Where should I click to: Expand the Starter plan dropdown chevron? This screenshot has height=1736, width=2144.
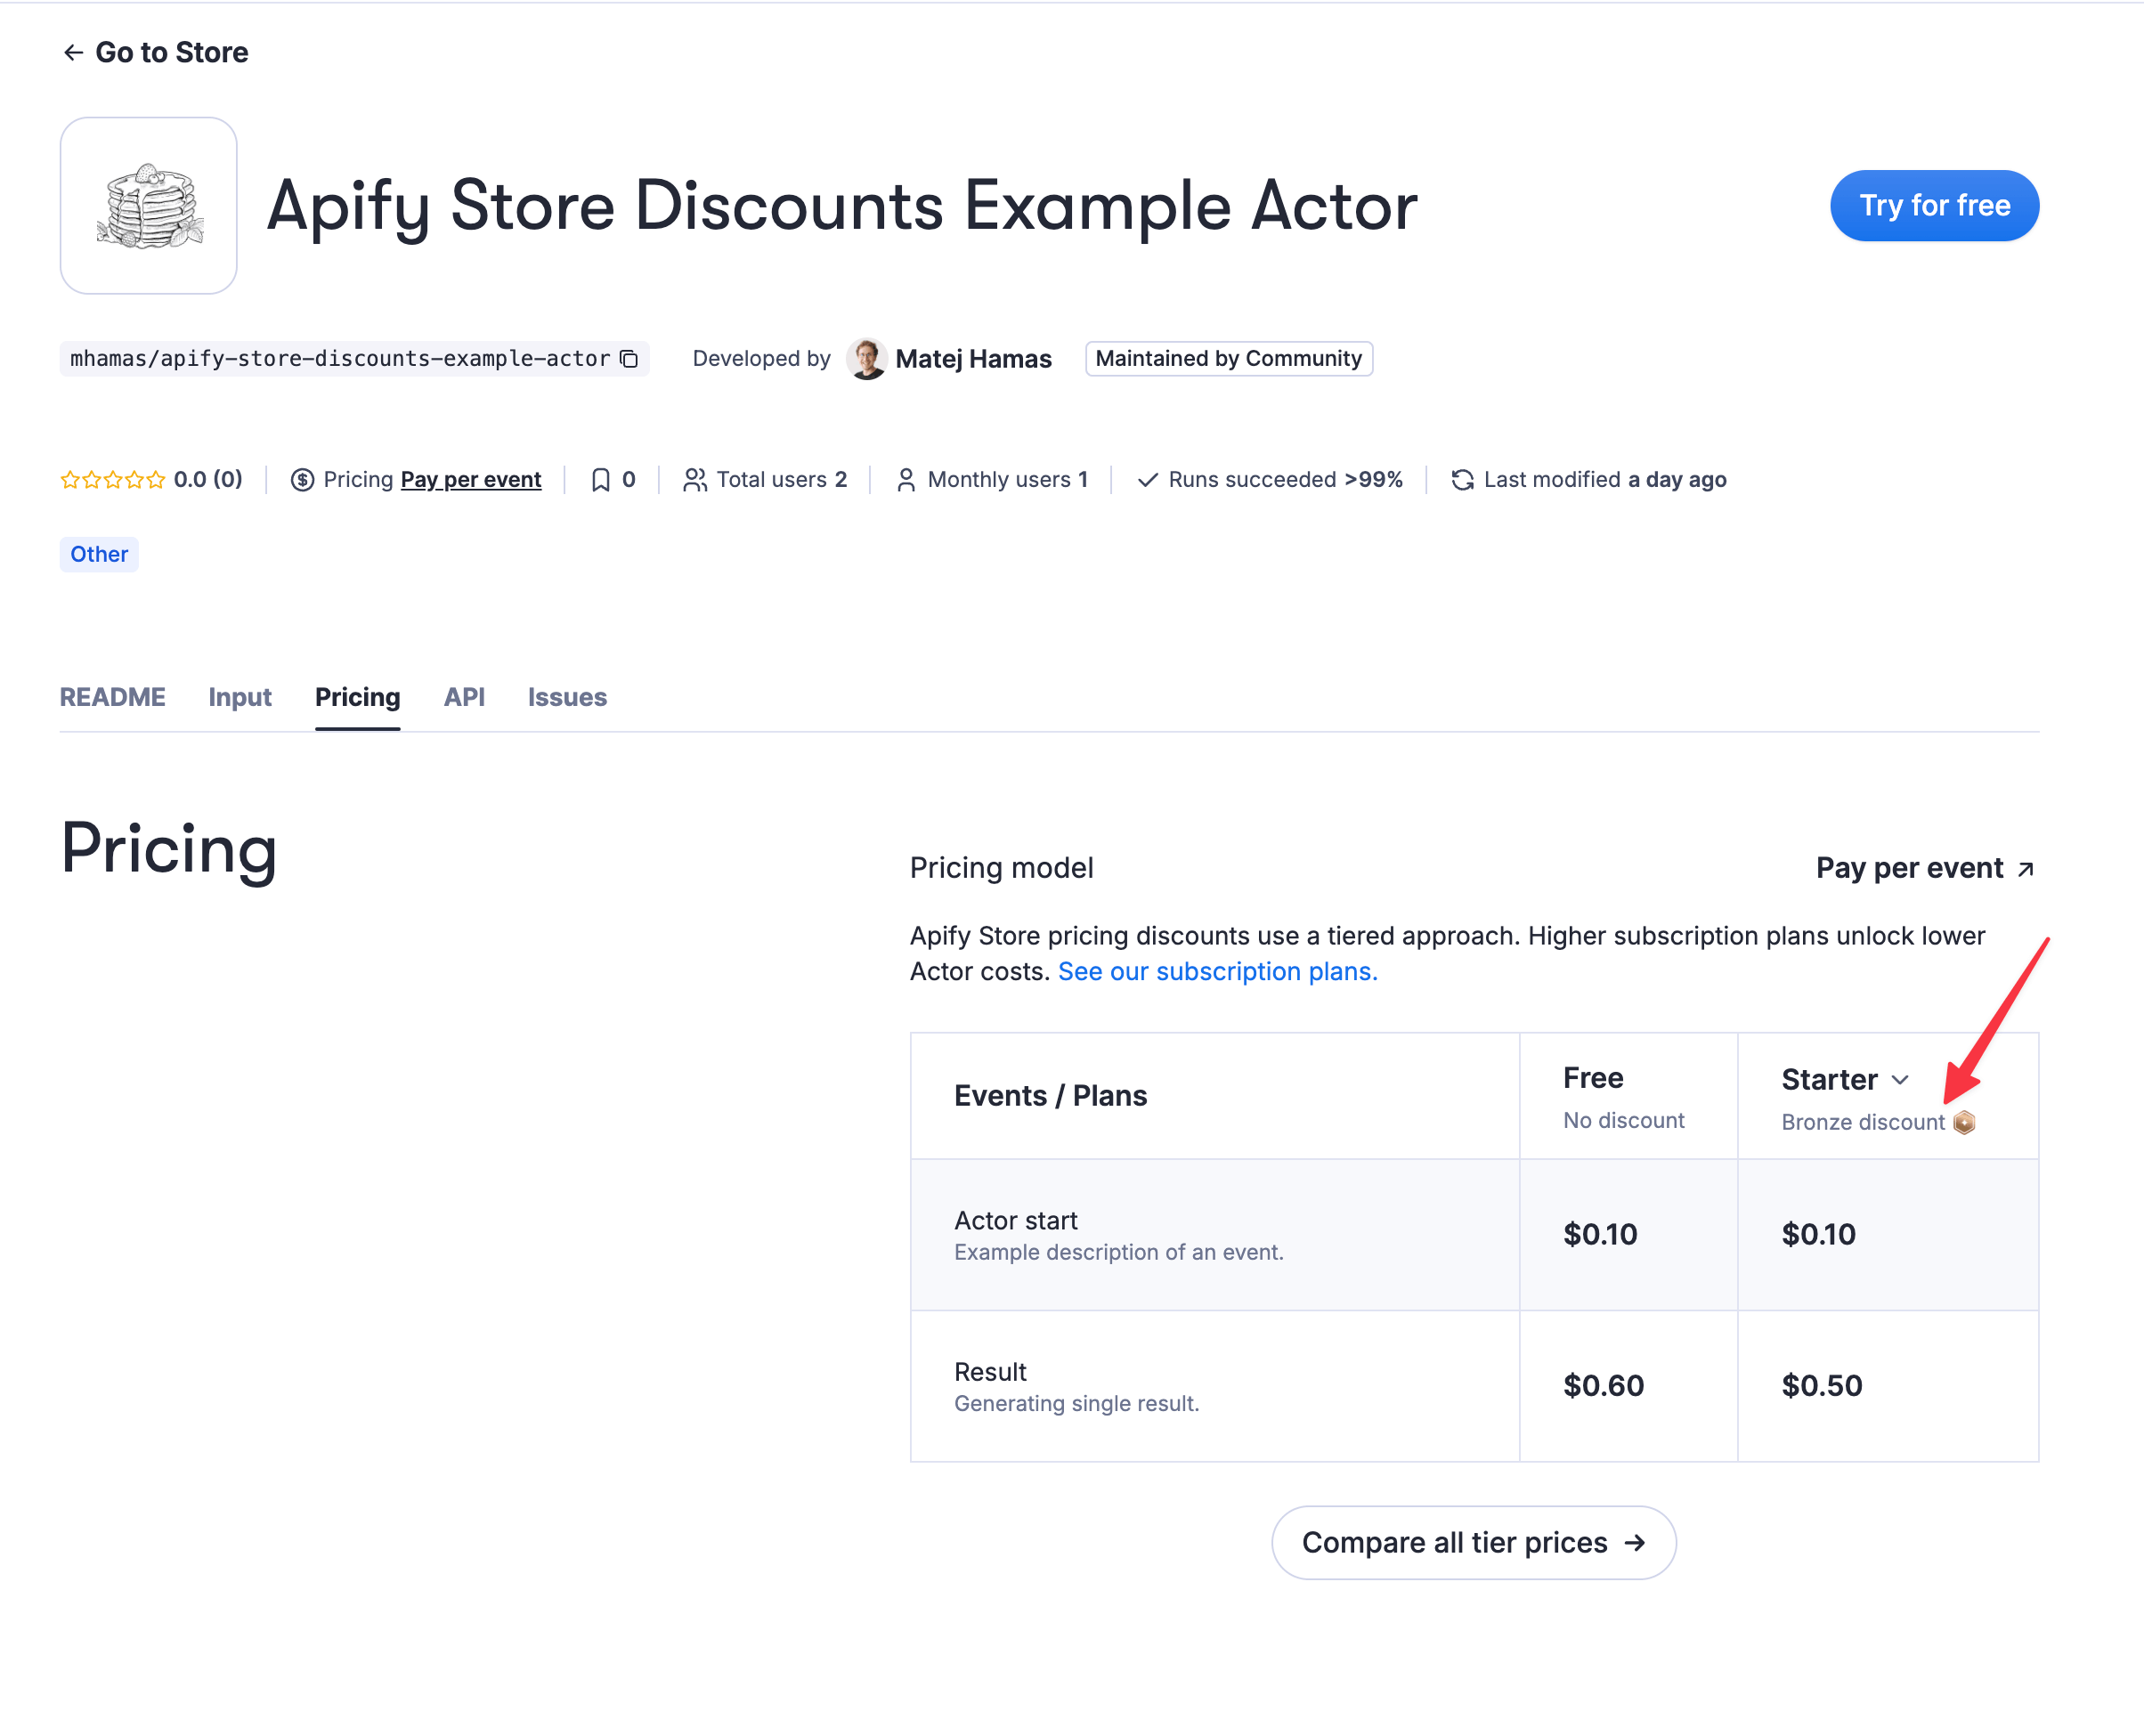point(1901,1079)
